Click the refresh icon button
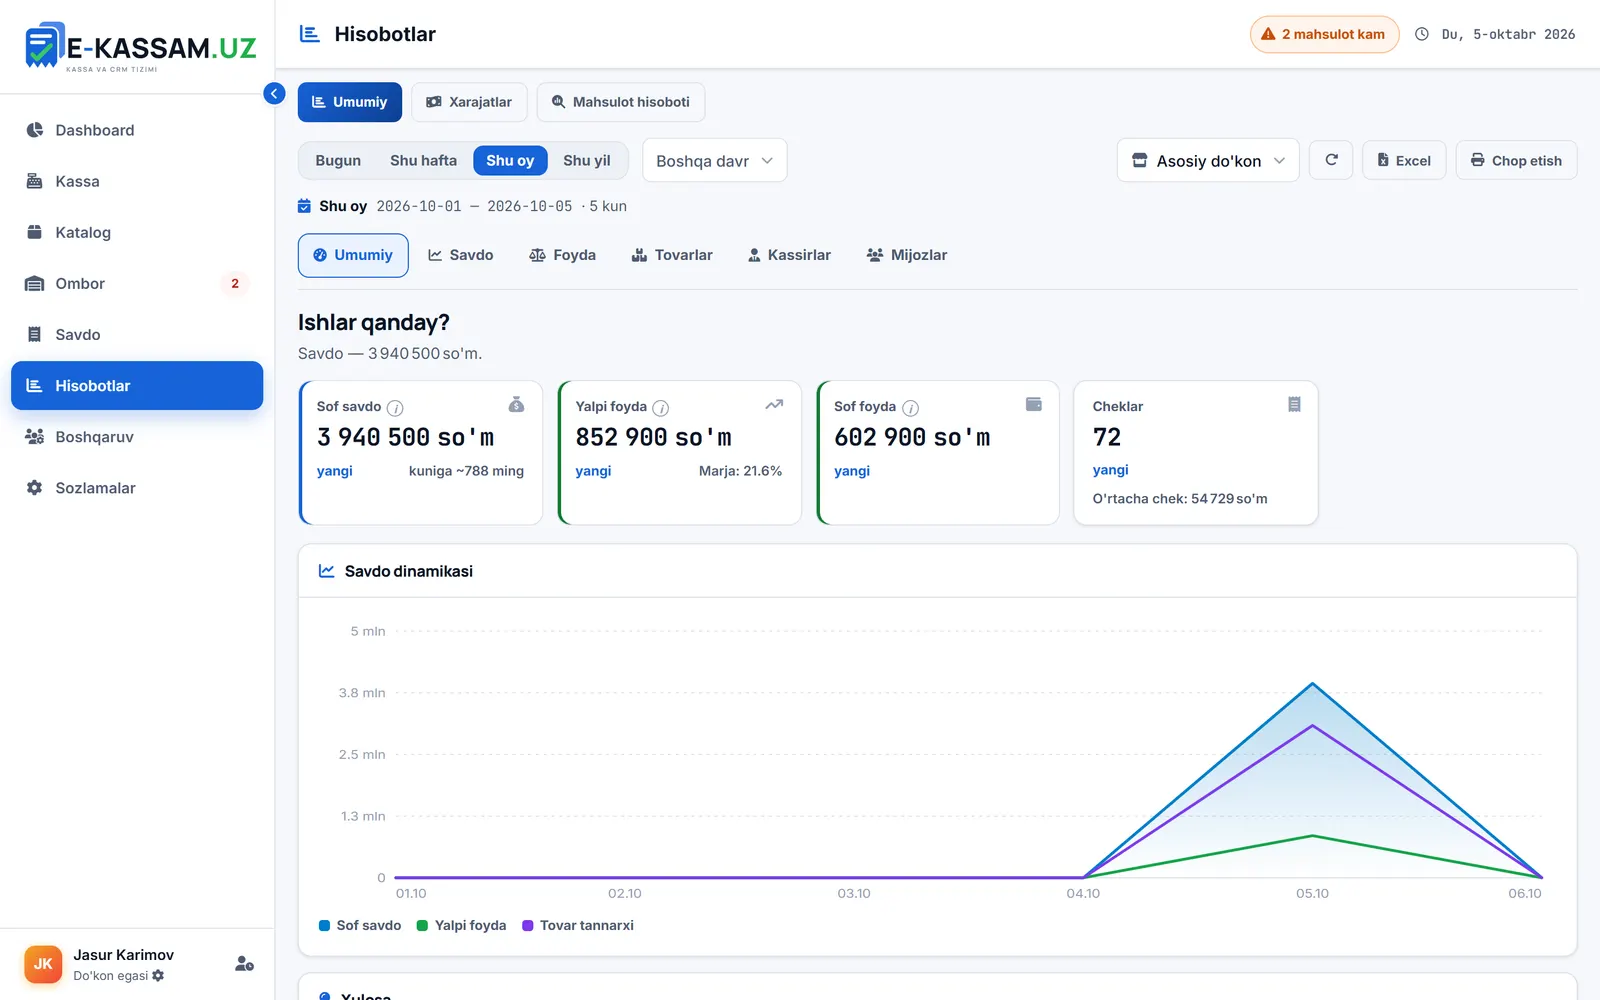 [1332, 160]
